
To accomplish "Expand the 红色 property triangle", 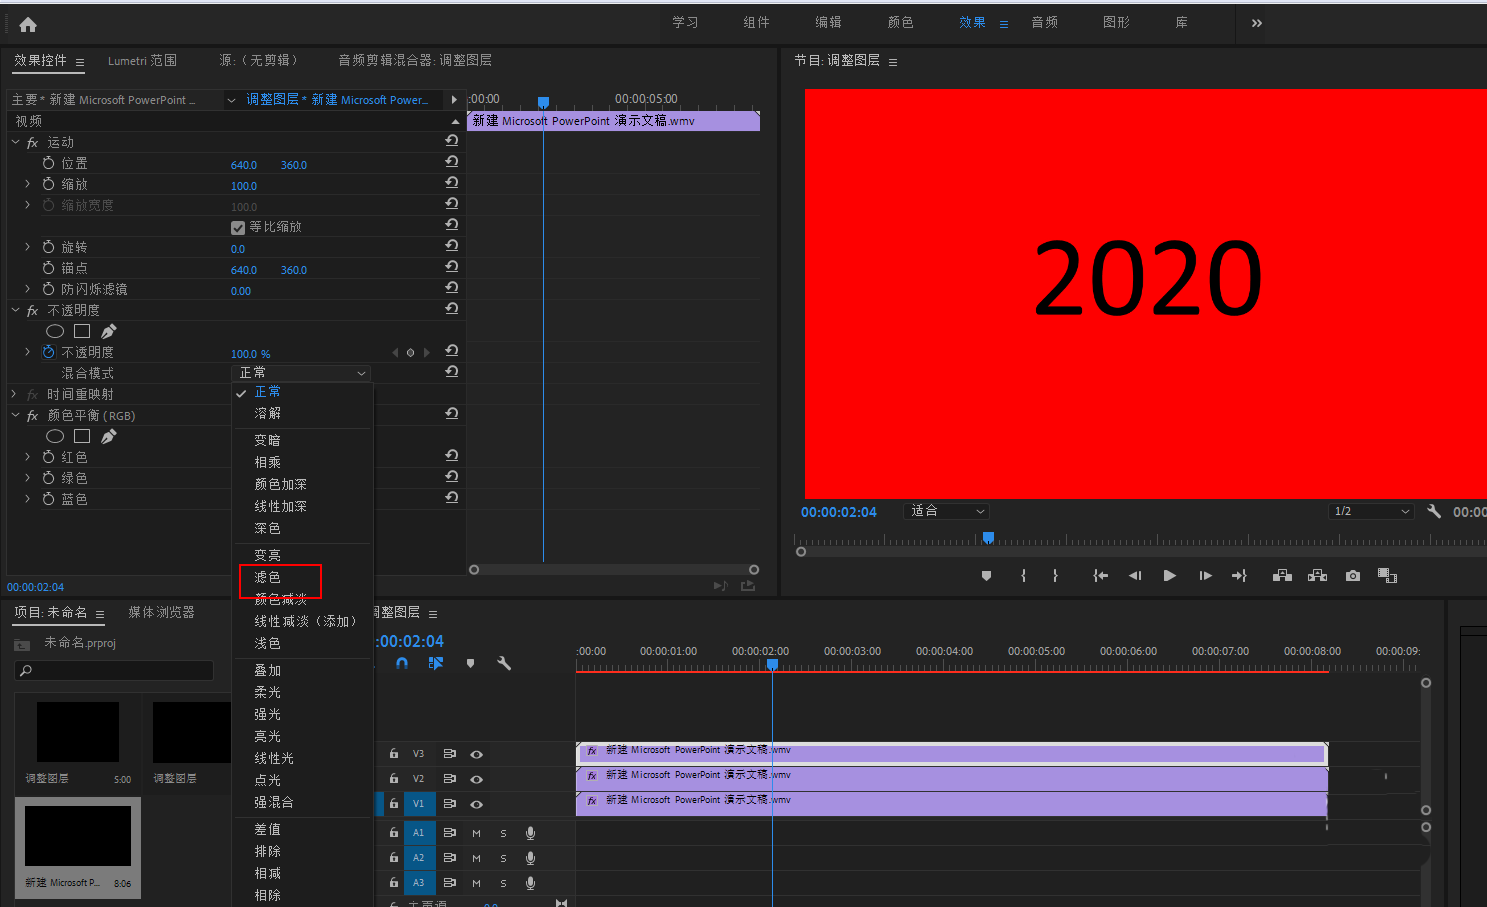I will (27, 457).
